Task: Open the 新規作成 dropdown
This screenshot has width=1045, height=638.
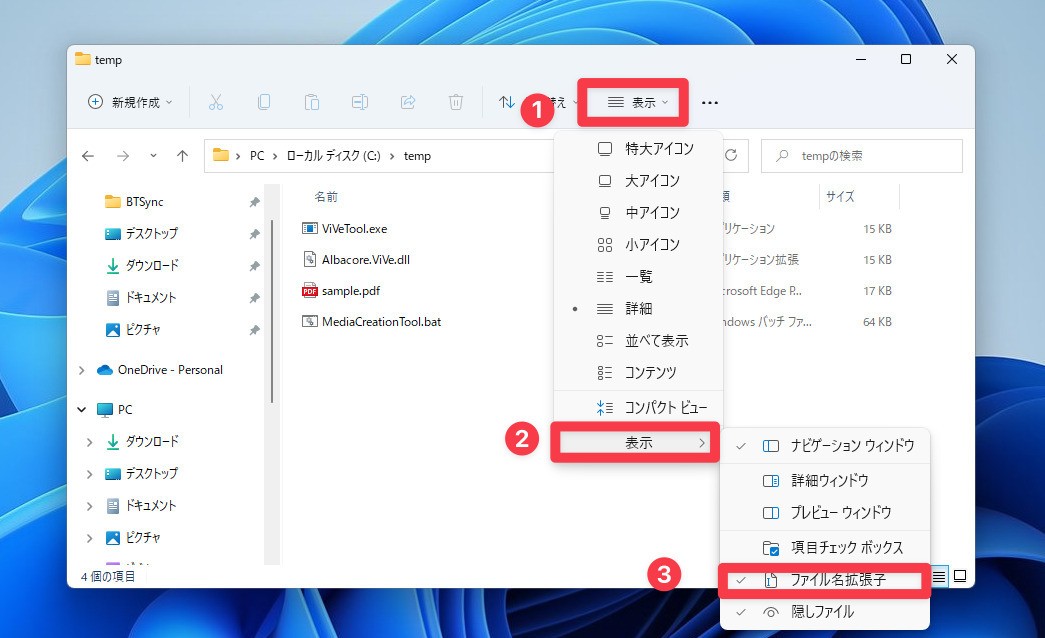Action: tap(130, 102)
